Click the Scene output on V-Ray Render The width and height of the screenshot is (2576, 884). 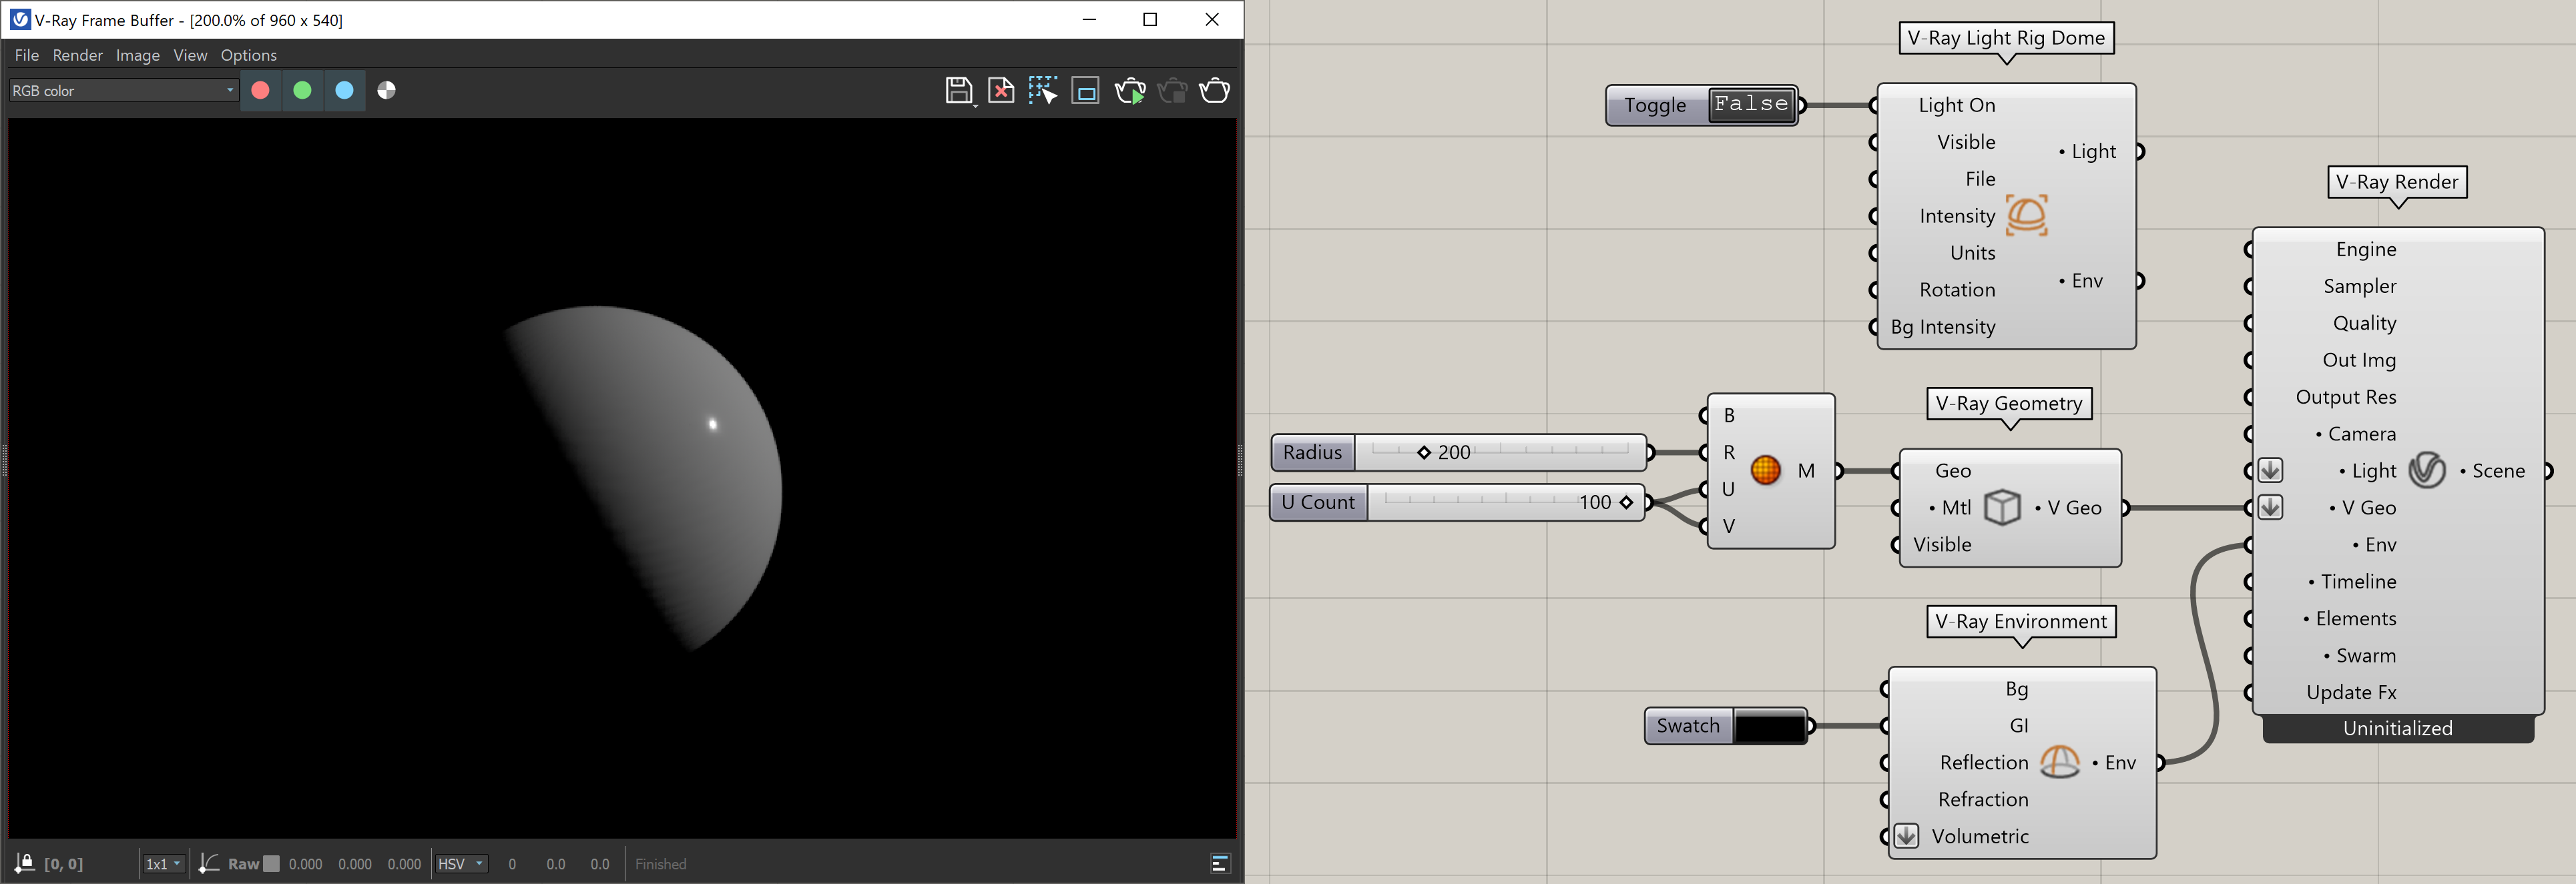2497,471
